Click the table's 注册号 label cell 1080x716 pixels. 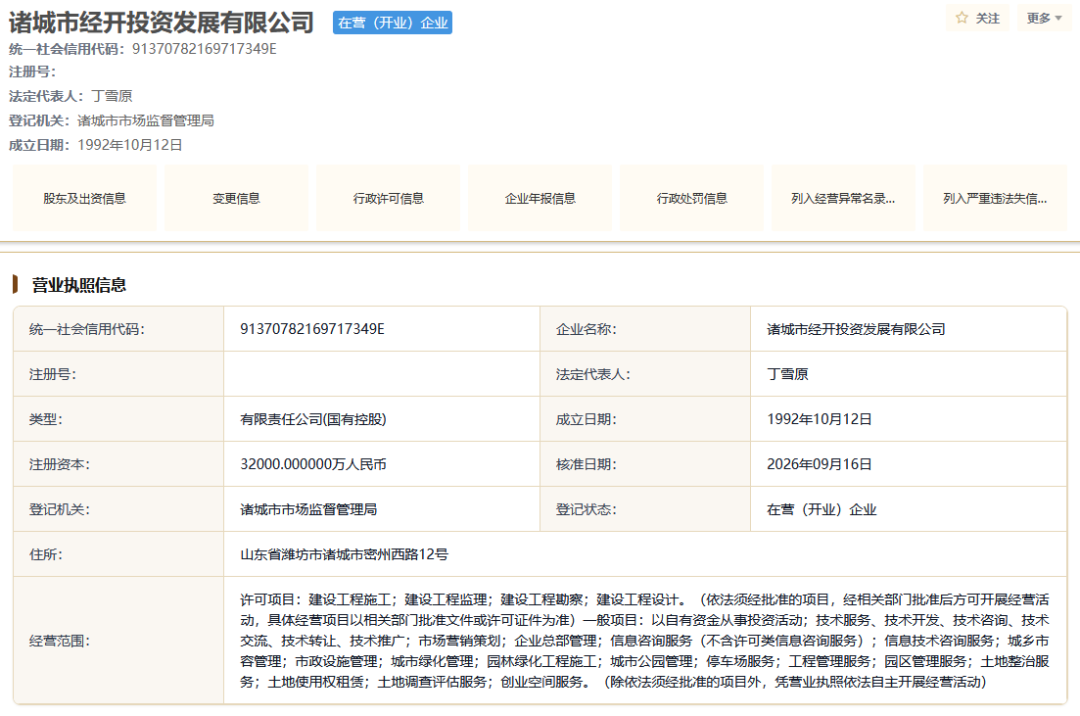pos(118,375)
